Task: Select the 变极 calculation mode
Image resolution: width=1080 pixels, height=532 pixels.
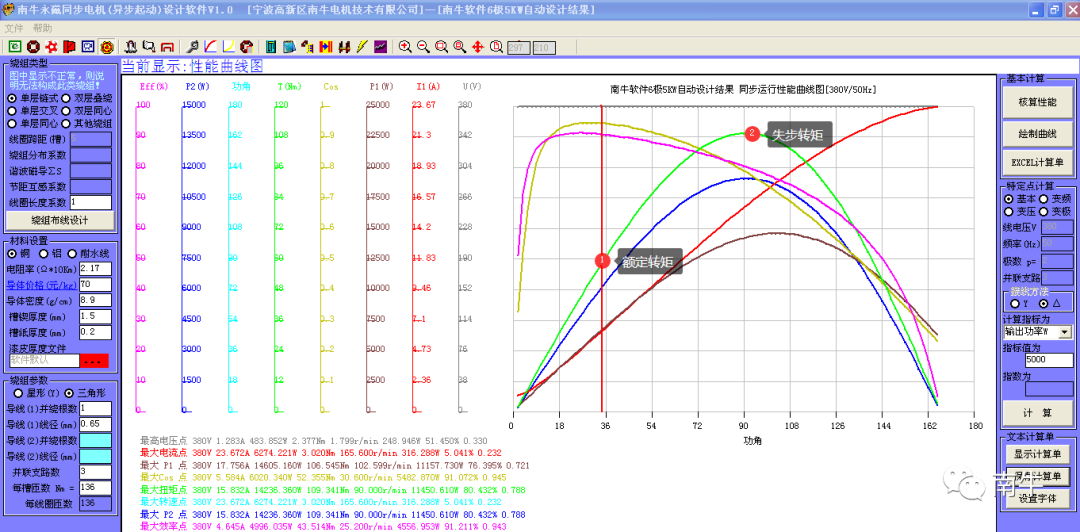Action: tap(1053, 212)
